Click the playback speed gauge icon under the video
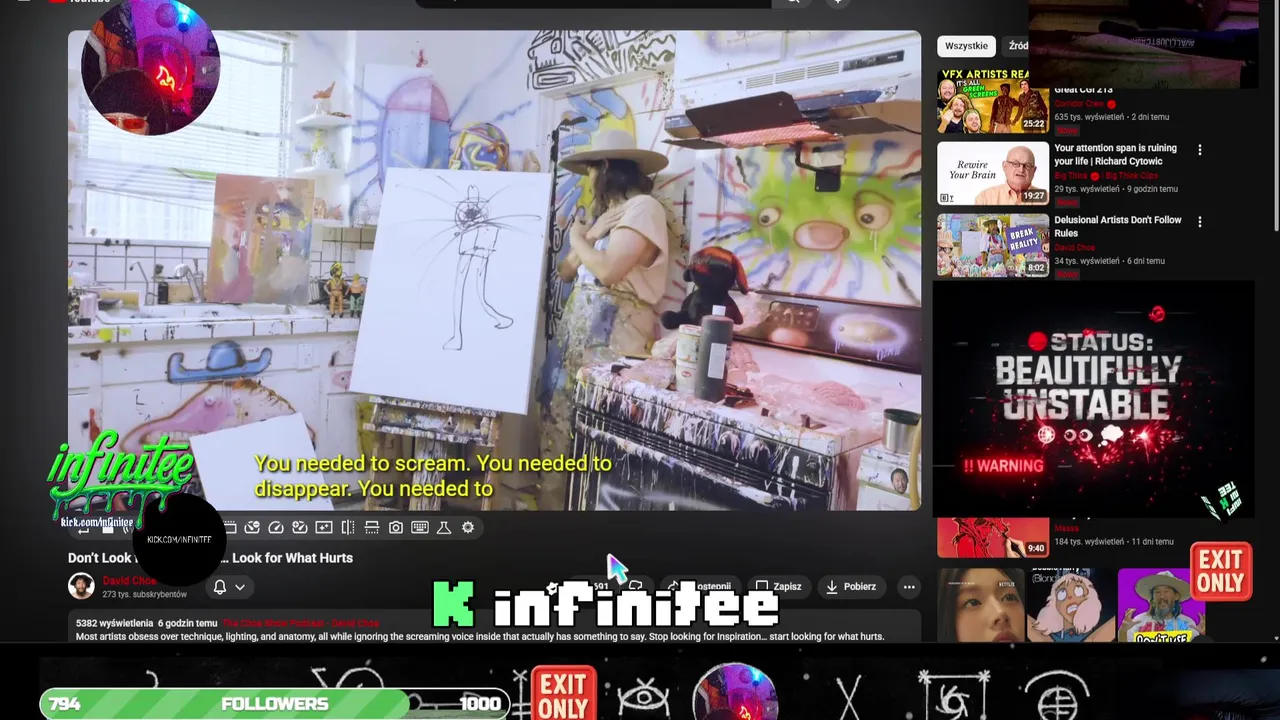 (276, 527)
